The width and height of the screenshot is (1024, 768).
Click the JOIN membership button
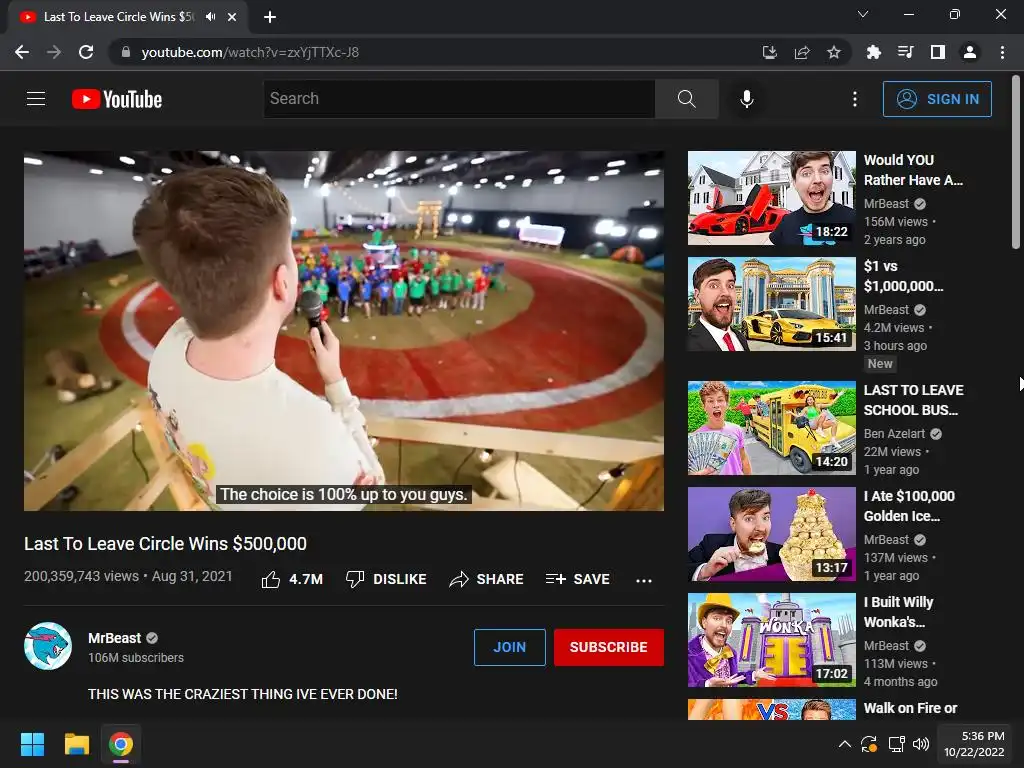pos(509,647)
